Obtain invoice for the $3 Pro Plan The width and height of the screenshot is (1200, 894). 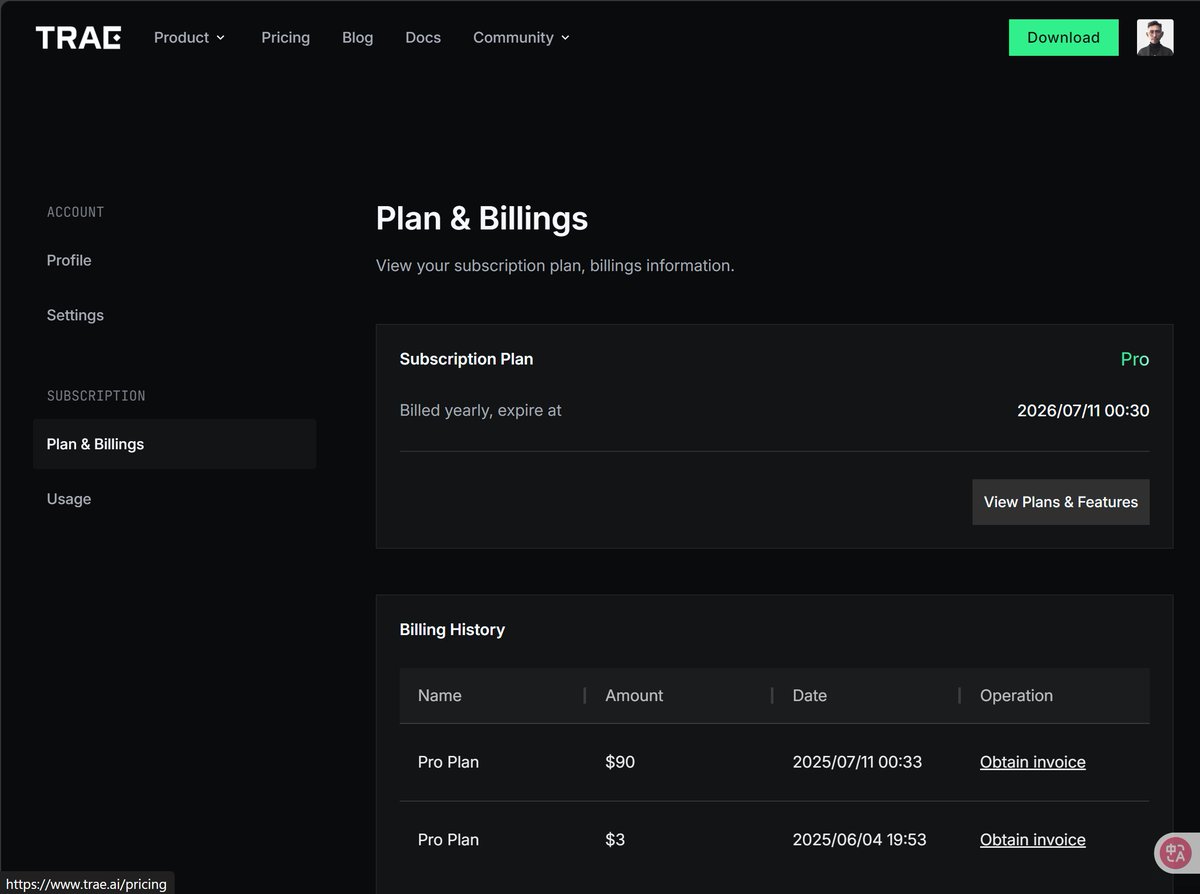coord(1033,840)
